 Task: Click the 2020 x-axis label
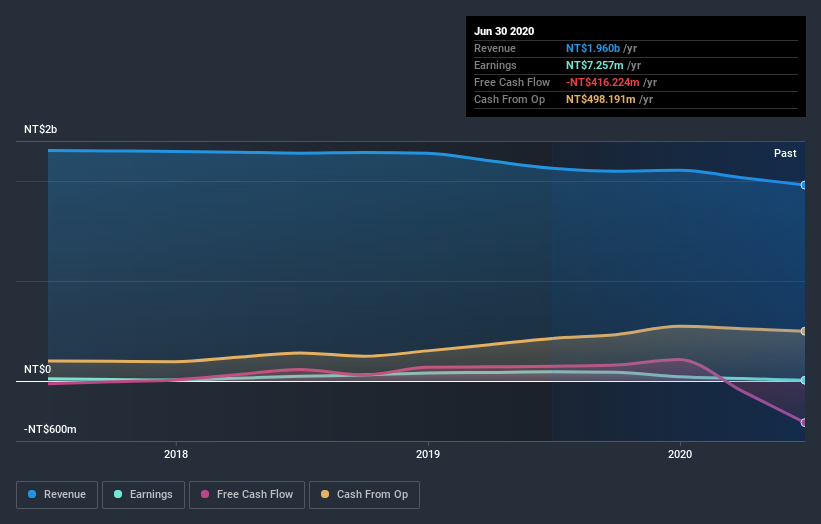click(680, 454)
